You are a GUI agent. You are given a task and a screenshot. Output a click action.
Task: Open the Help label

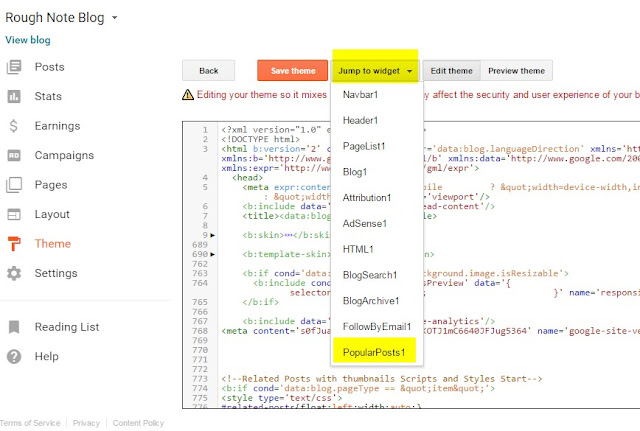coord(47,356)
